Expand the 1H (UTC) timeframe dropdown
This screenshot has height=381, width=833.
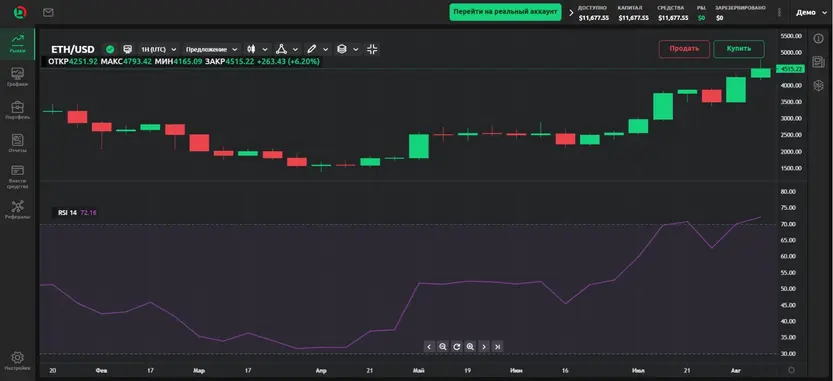(x=158, y=49)
